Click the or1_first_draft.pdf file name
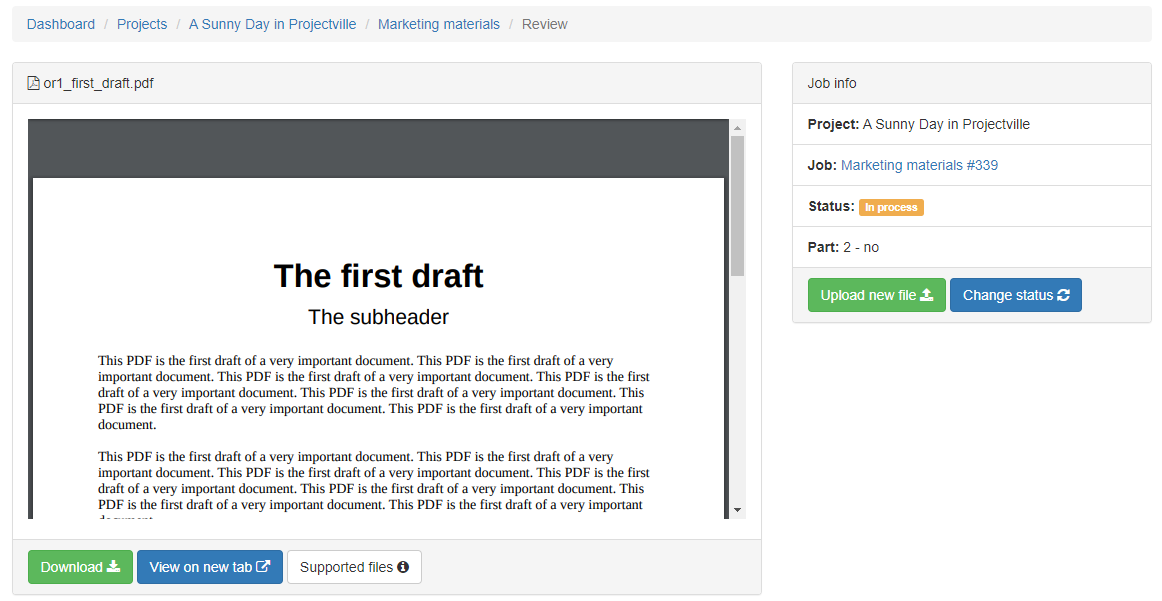 [x=99, y=83]
